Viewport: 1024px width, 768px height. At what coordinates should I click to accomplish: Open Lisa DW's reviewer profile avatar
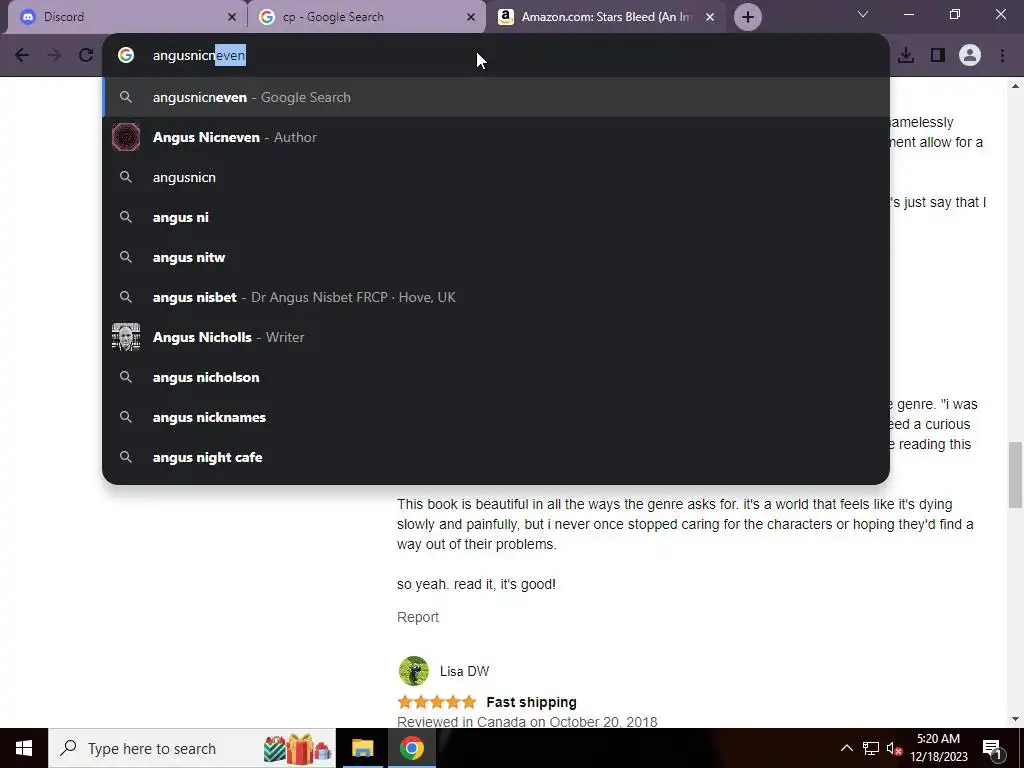413,671
